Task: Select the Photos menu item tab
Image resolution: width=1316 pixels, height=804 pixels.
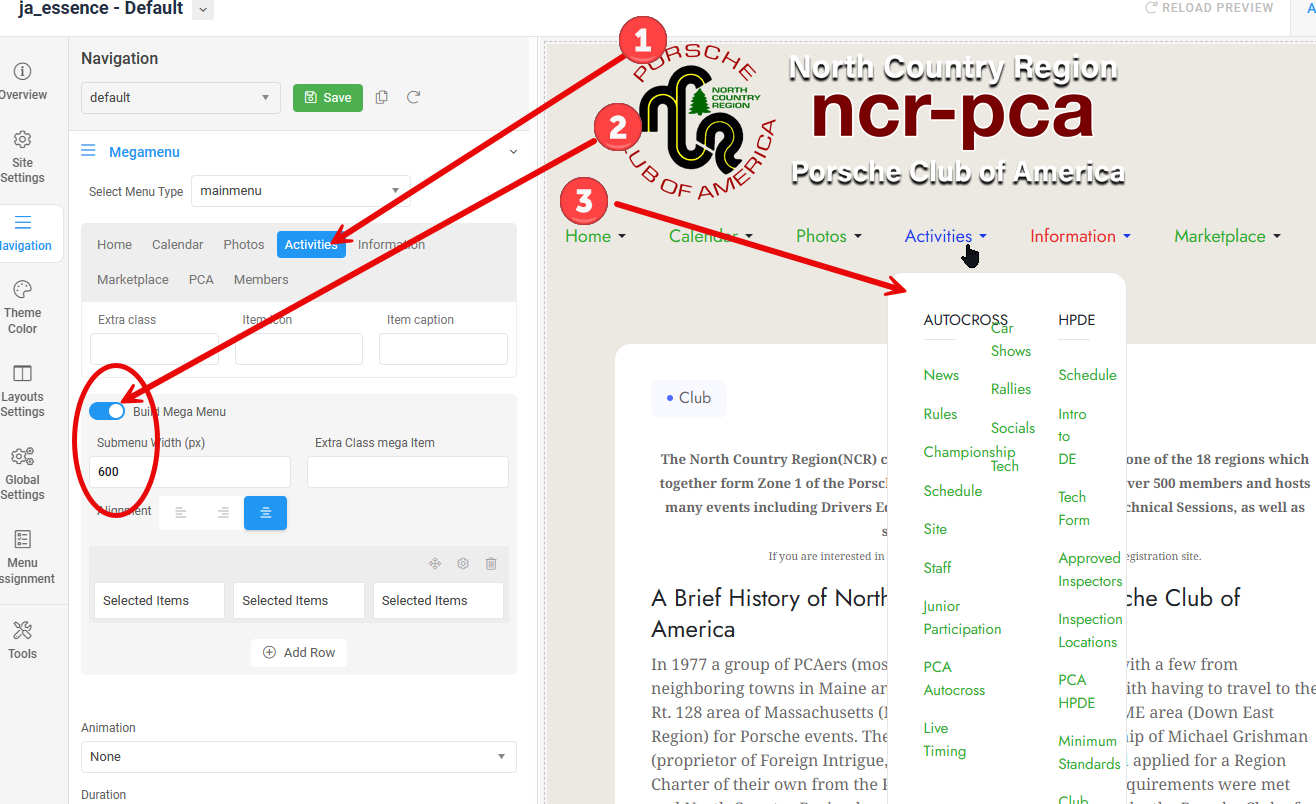Action: 244,244
